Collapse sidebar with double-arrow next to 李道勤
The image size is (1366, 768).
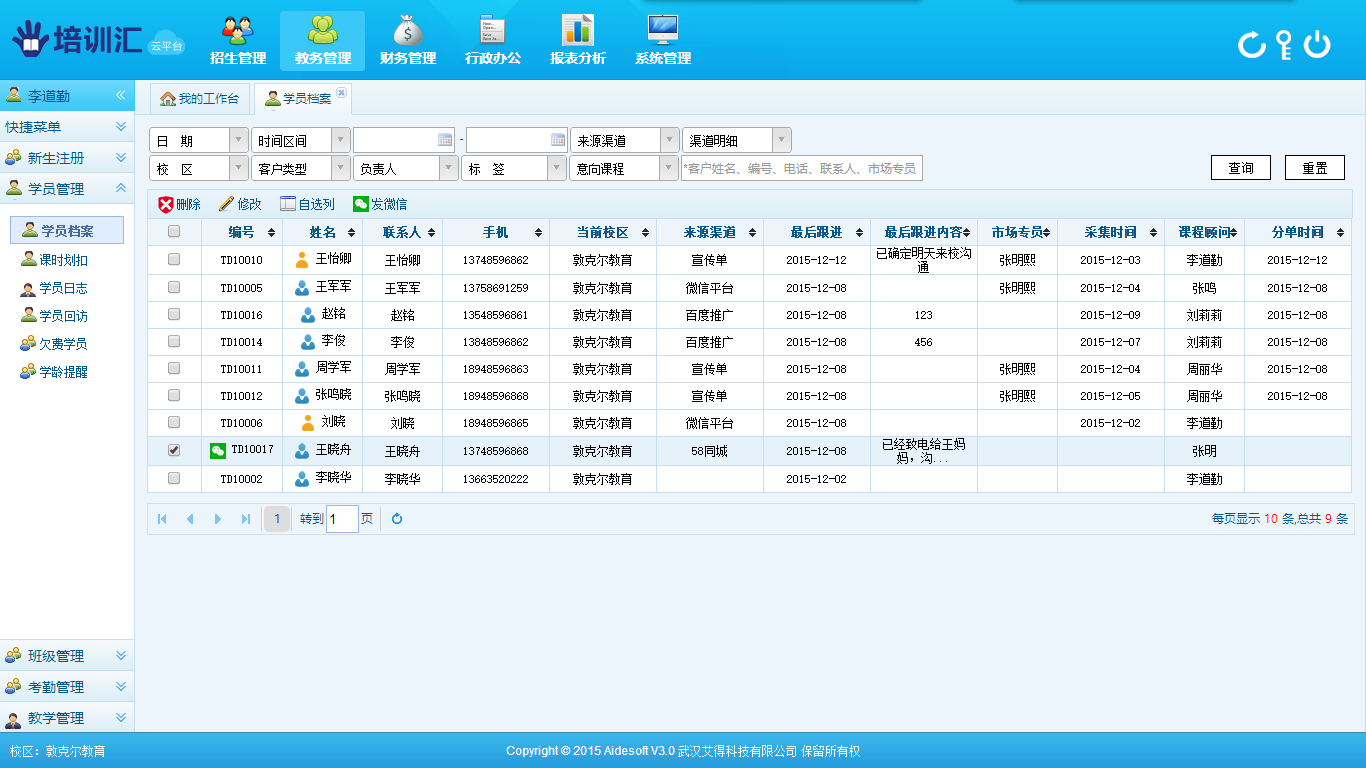[120, 96]
